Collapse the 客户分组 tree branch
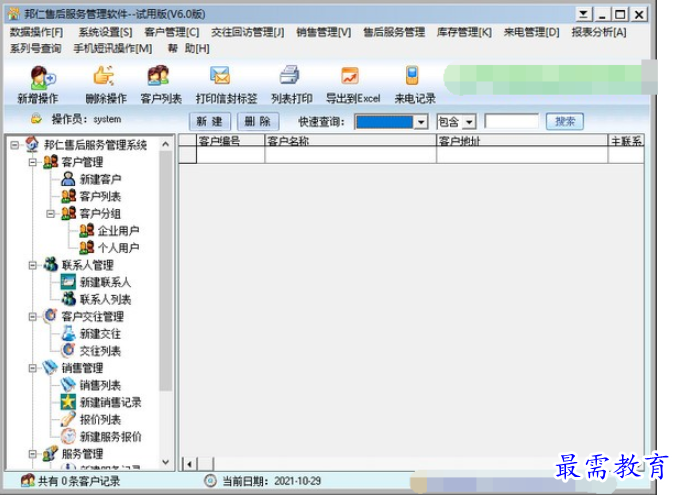This screenshot has height=498, width=677. coord(51,214)
